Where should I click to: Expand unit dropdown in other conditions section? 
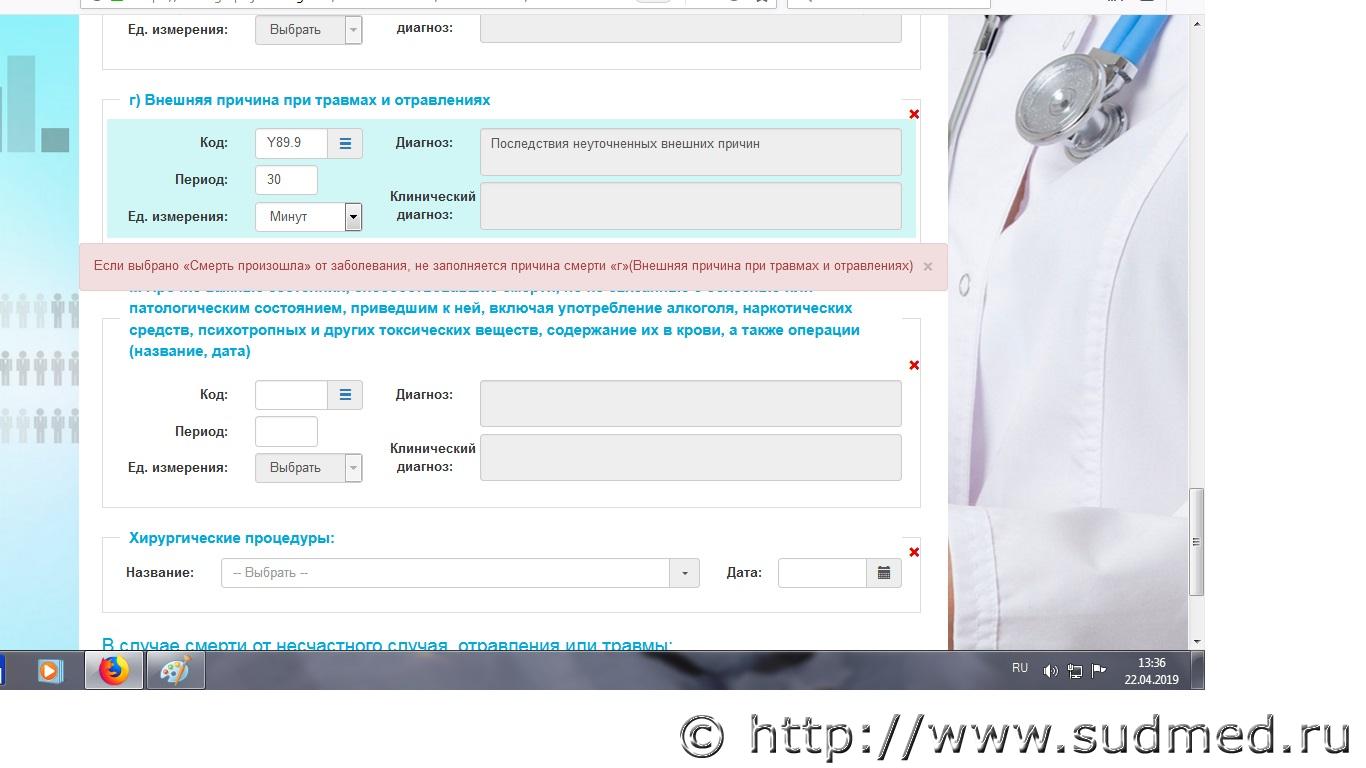pos(352,468)
